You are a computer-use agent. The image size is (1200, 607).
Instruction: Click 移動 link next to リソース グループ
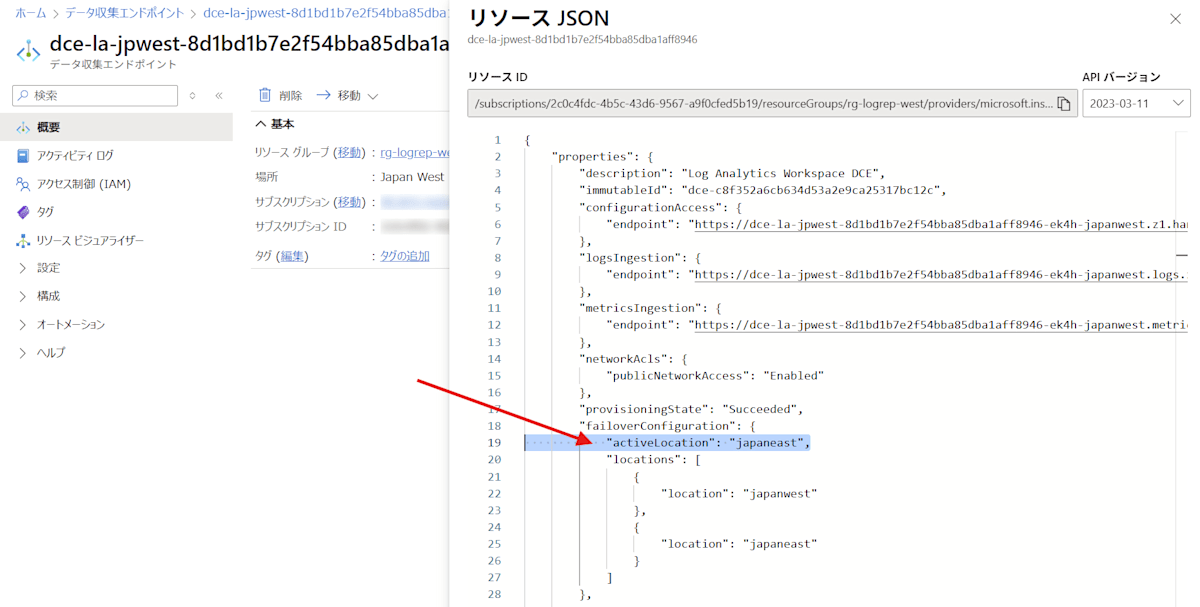[349, 153]
